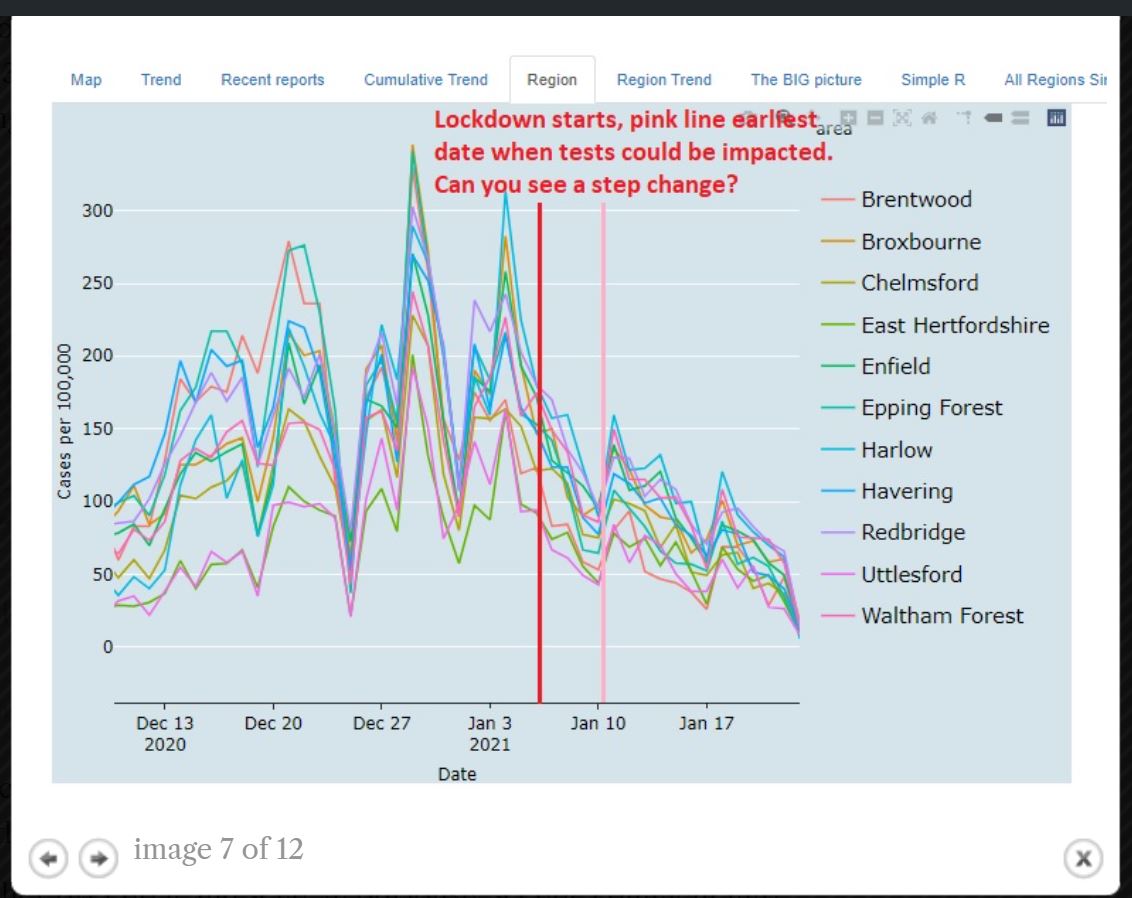Close the image viewer with X button
This screenshot has width=1132, height=898.
[1083, 858]
